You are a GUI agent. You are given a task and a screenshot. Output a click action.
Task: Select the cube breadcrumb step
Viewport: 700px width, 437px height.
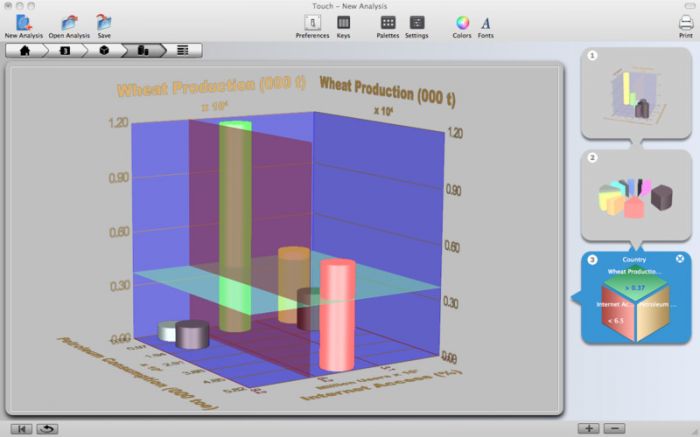104,50
